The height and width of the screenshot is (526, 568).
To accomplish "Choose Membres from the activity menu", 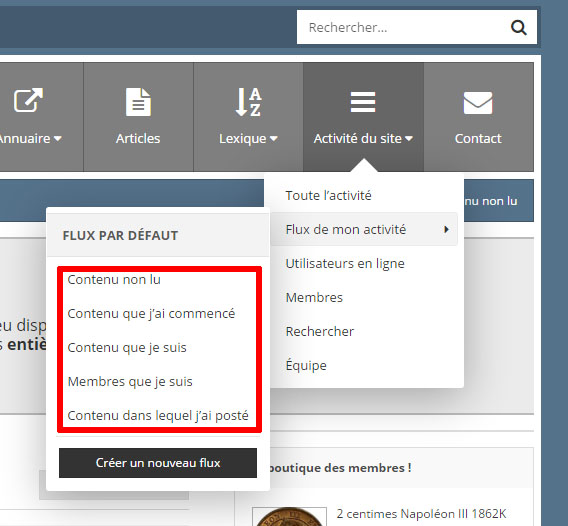I will [x=314, y=297].
